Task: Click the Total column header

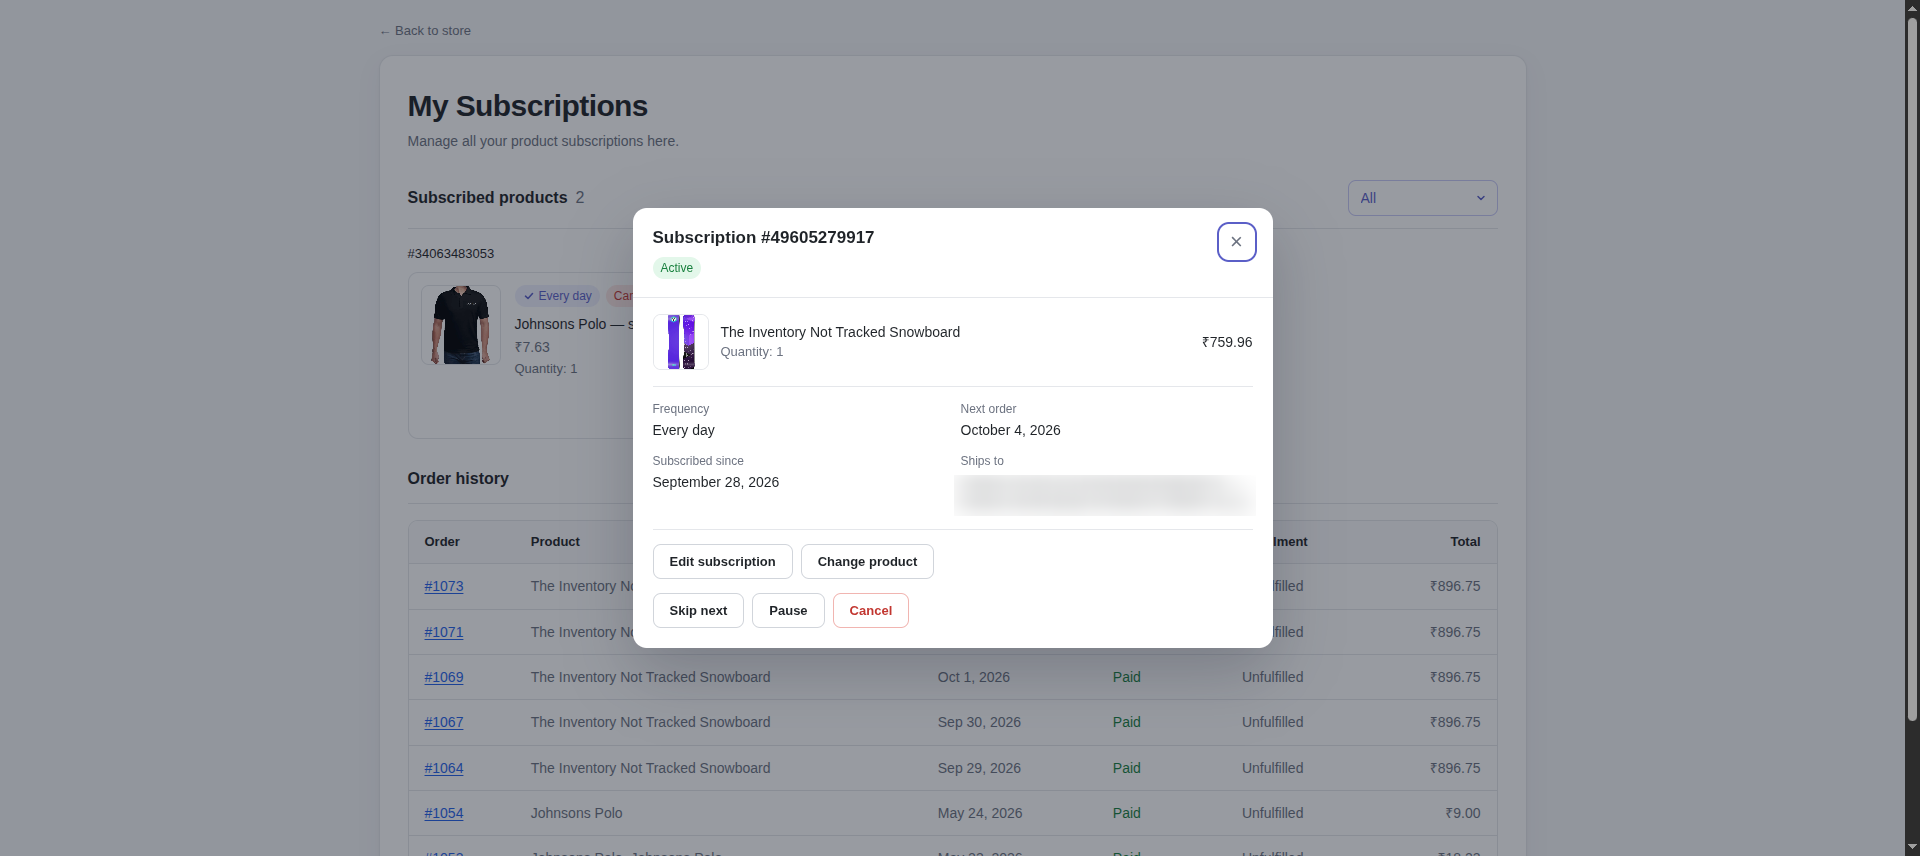Action: tap(1465, 542)
